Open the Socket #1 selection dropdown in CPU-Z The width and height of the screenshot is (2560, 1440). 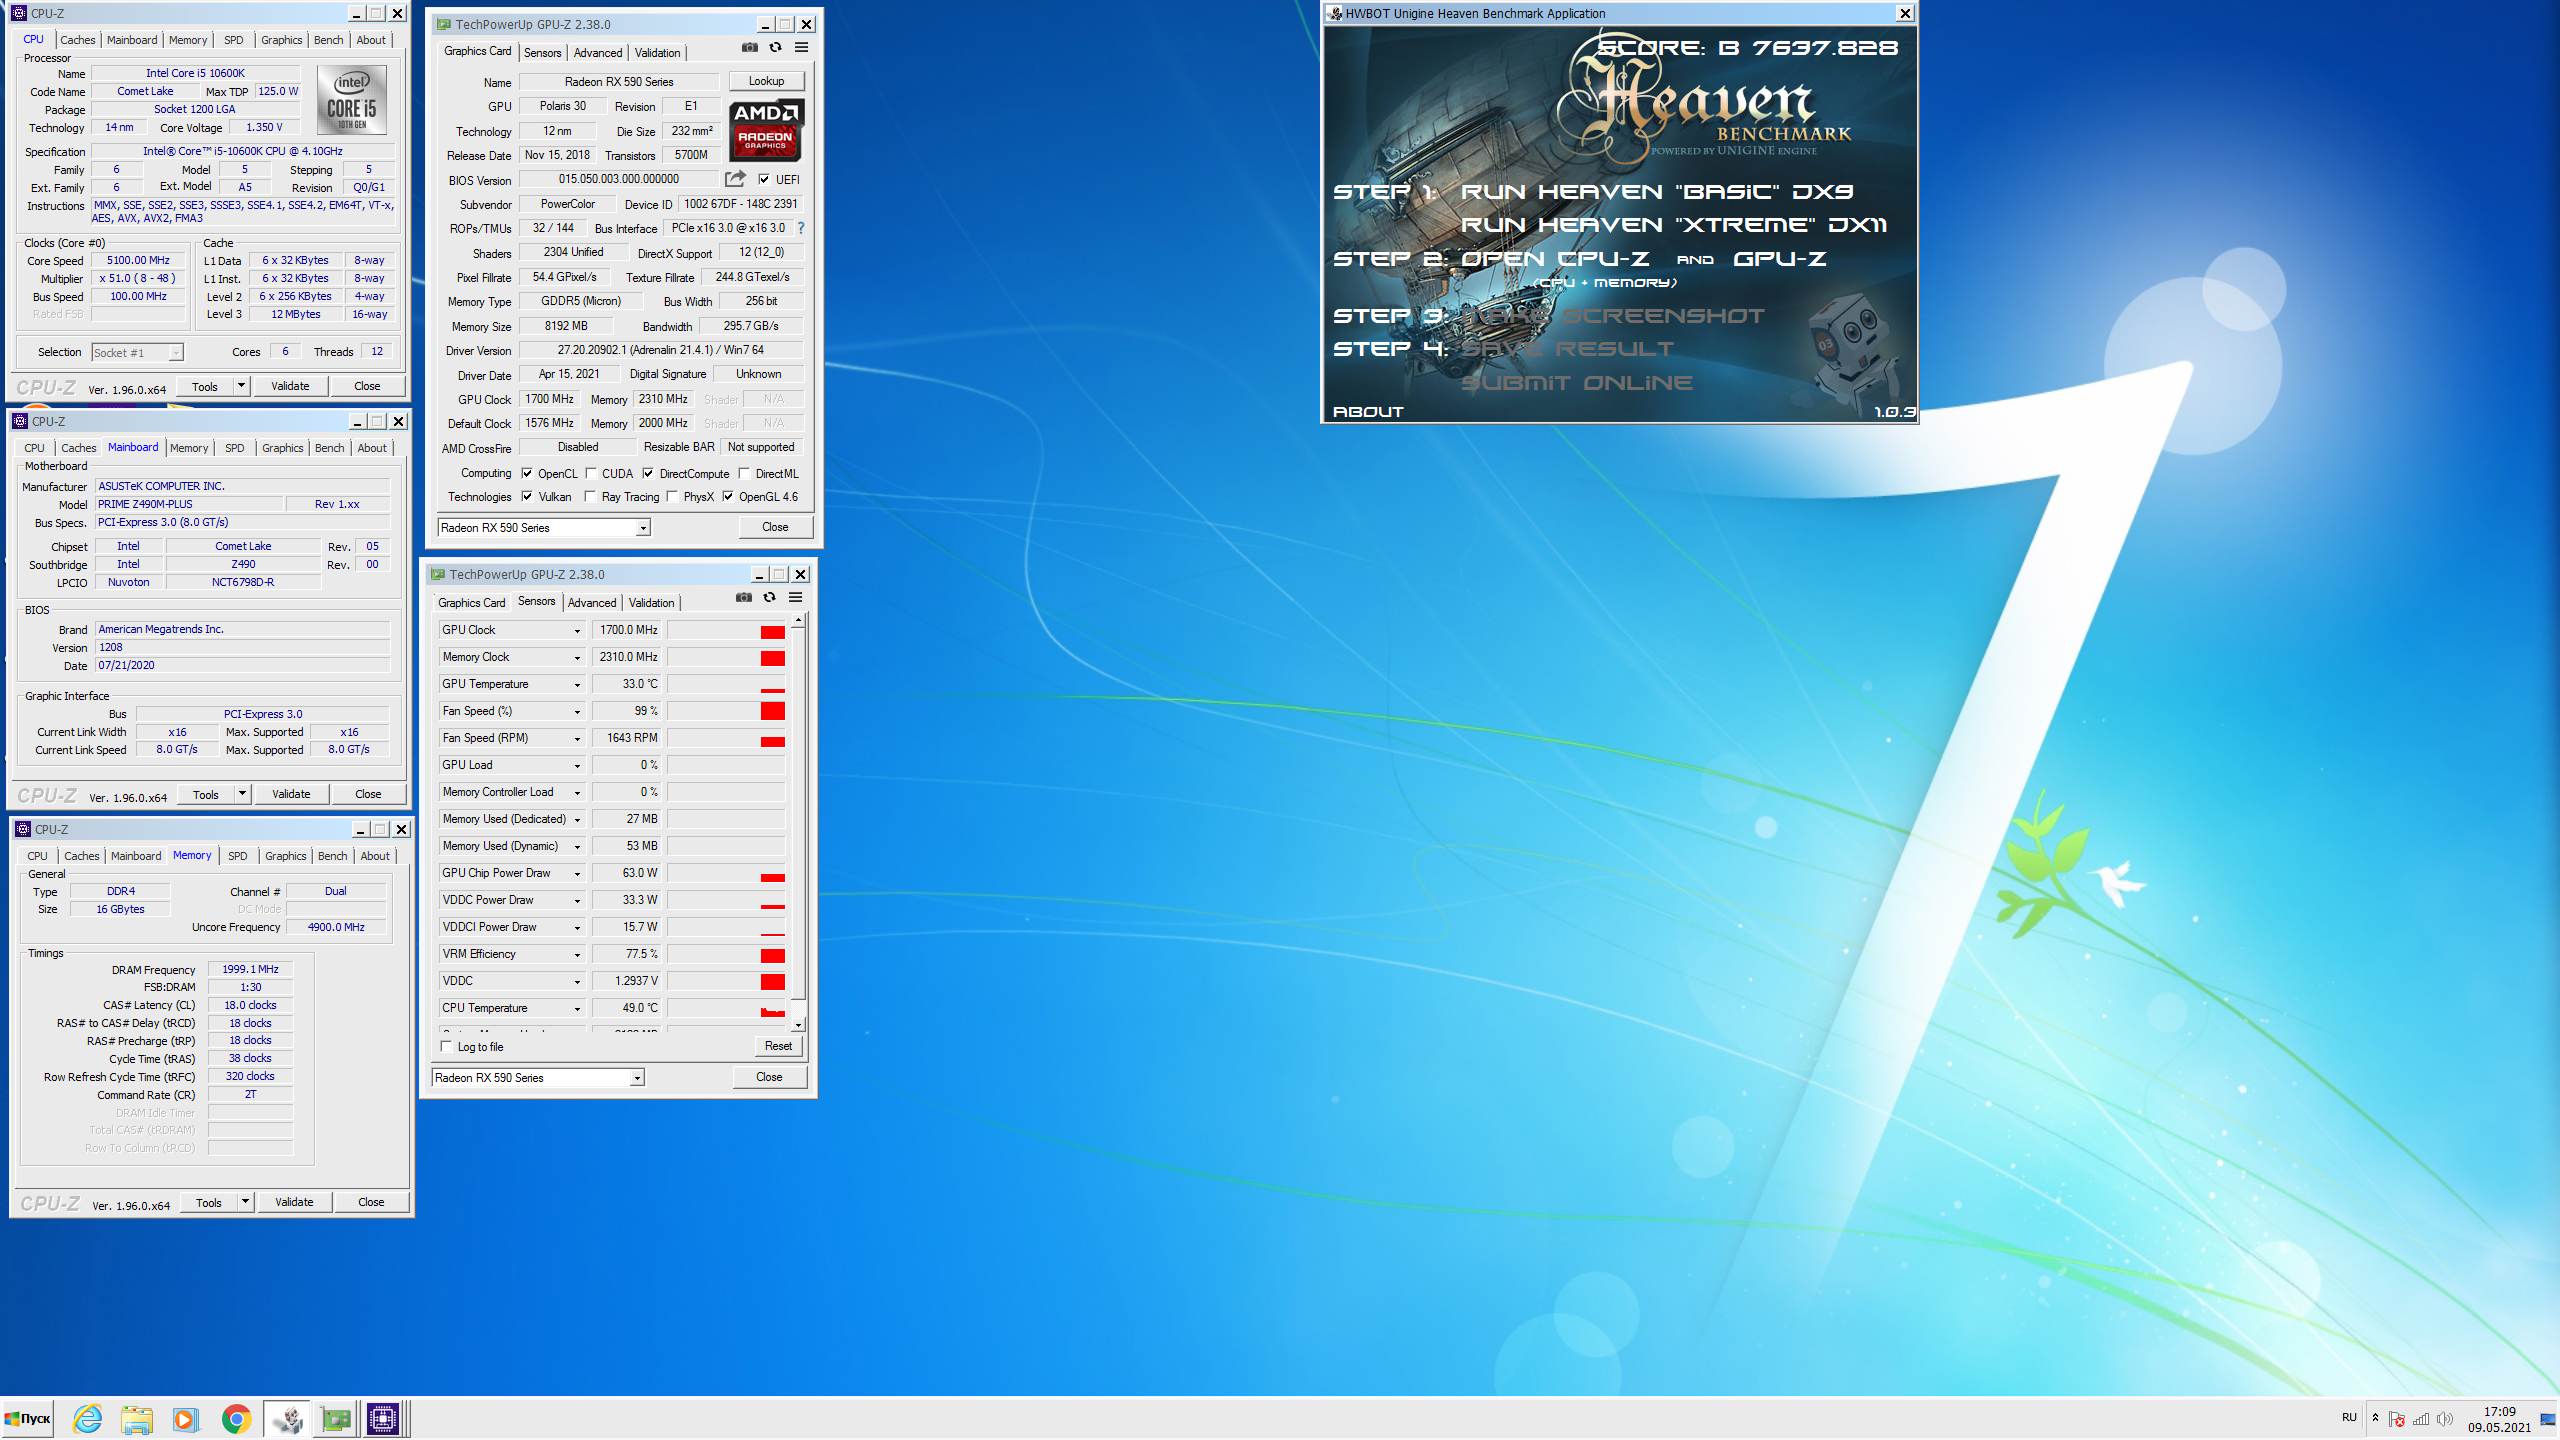click(175, 352)
